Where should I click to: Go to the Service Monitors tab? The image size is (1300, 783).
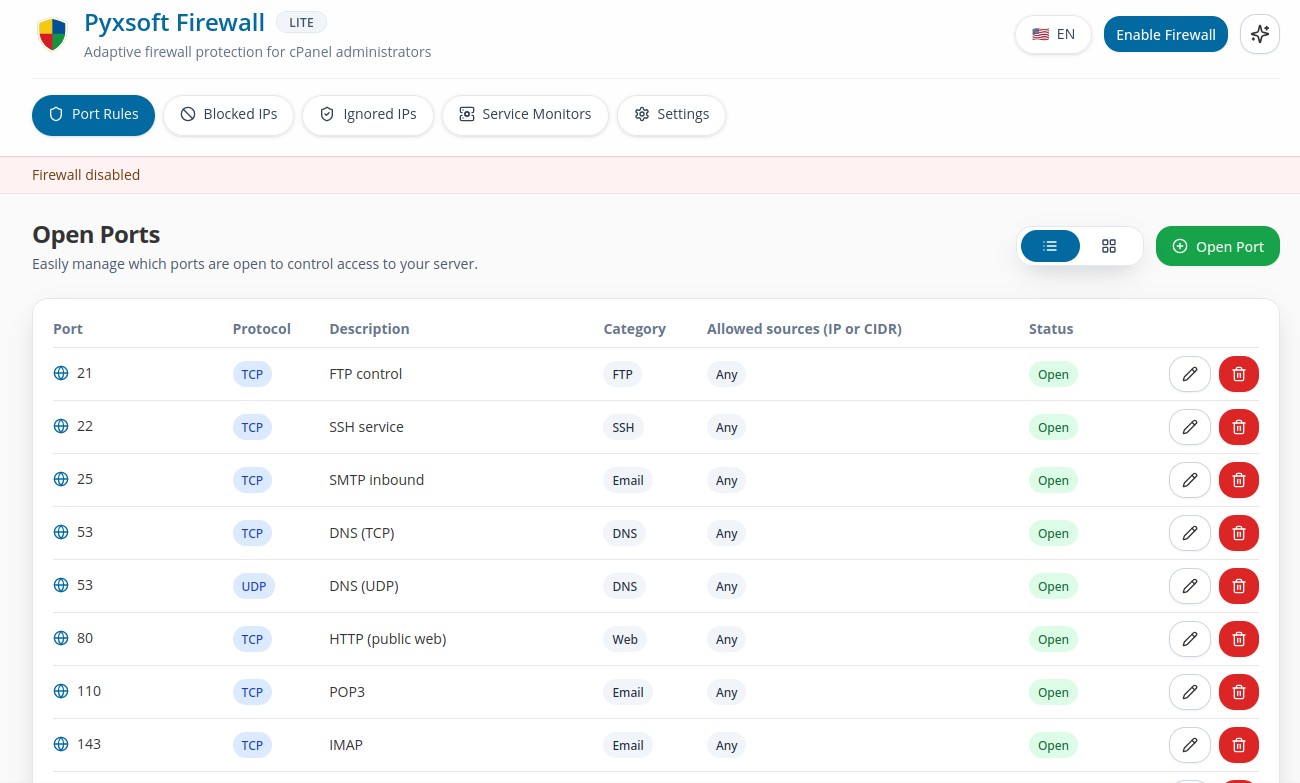click(524, 114)
